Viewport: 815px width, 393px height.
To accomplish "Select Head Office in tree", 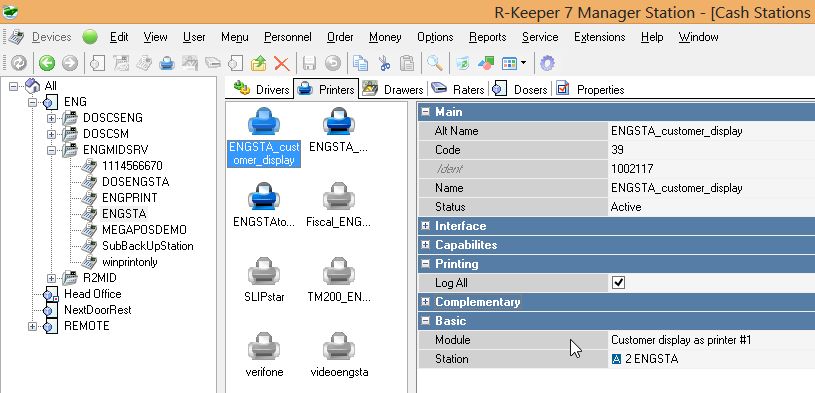I will click(x=93, y=294).
